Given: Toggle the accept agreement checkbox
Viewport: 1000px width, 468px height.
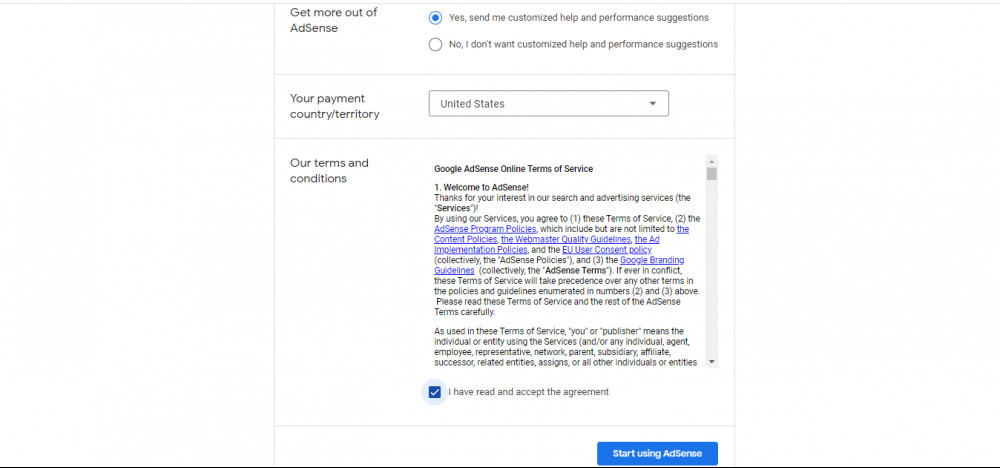Looking at the screenshot, I should pyautogui.click(x=435, y=392).
